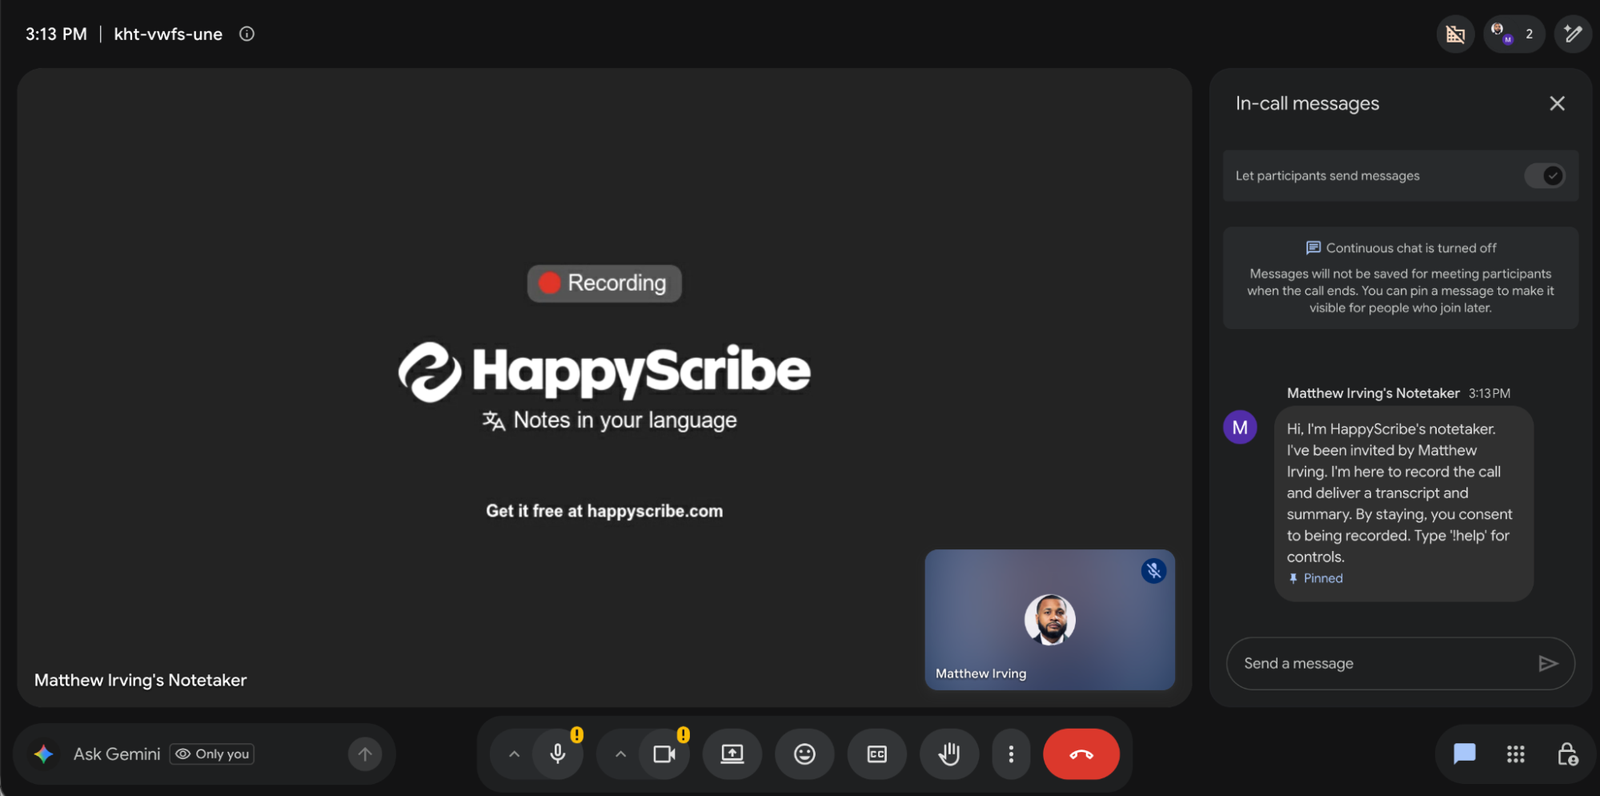Viewport: 1600px width, 796px height.
Task: Select Matthew Irving's video thumbnail
Action: coord(1050,619)
